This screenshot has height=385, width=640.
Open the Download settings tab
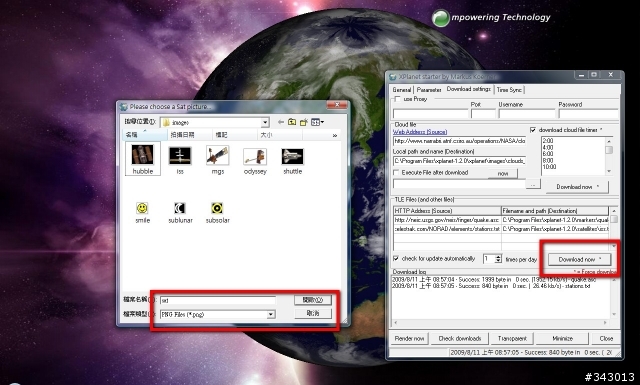469,89
